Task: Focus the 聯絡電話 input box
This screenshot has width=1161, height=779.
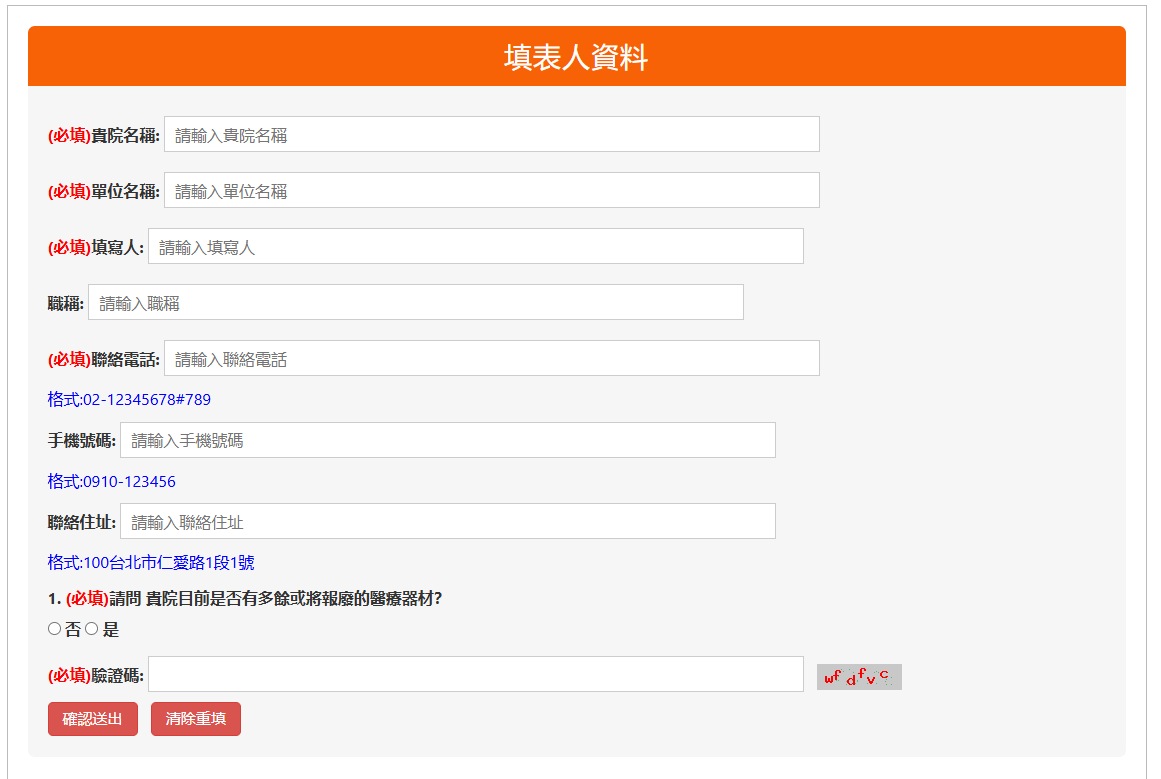Action: click(491, 359)
